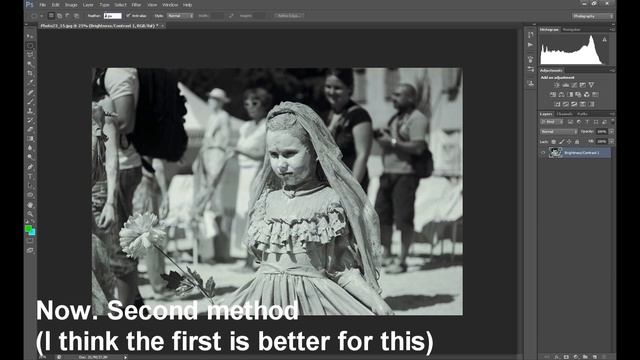Click the cyan background color swatch
The width and height of the screenshot is (640, 360).
pyautogui.click(x=32, y=232)
